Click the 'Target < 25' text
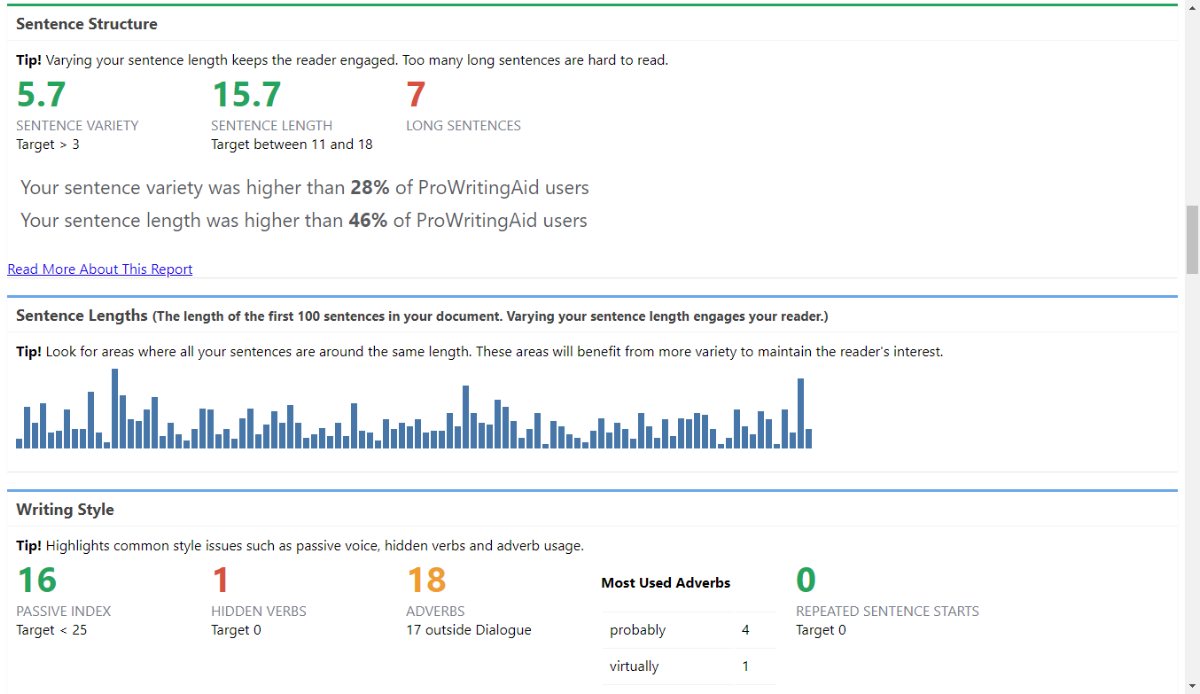The width and height of the screenshot is (1200, 694). [52, 630]
